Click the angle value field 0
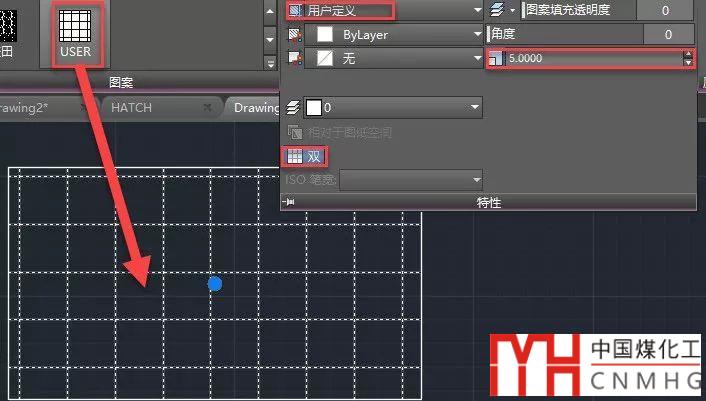The width and height of the screenshot is (706, 401). (x=668, y=35)
